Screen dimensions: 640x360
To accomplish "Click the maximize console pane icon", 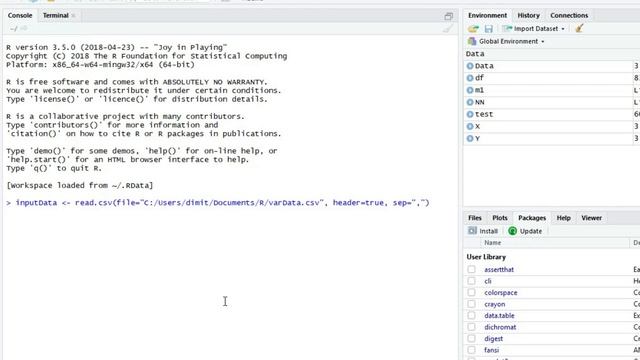I will click(449, 16).
